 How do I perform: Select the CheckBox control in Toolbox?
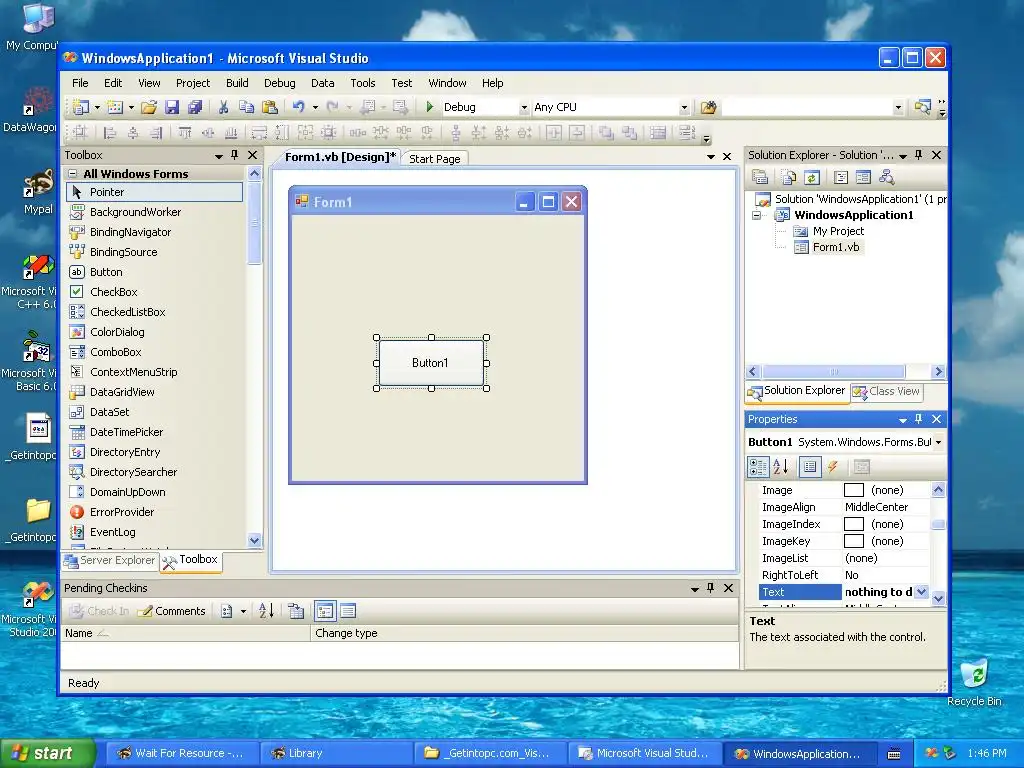pos(155,292)
